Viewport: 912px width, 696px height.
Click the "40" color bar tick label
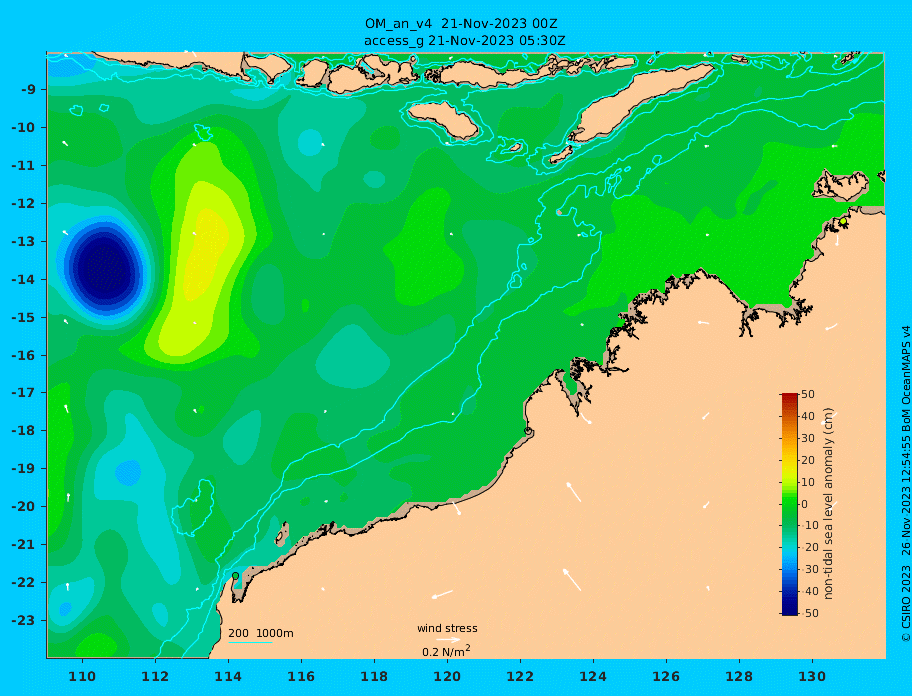click(808, 416)
